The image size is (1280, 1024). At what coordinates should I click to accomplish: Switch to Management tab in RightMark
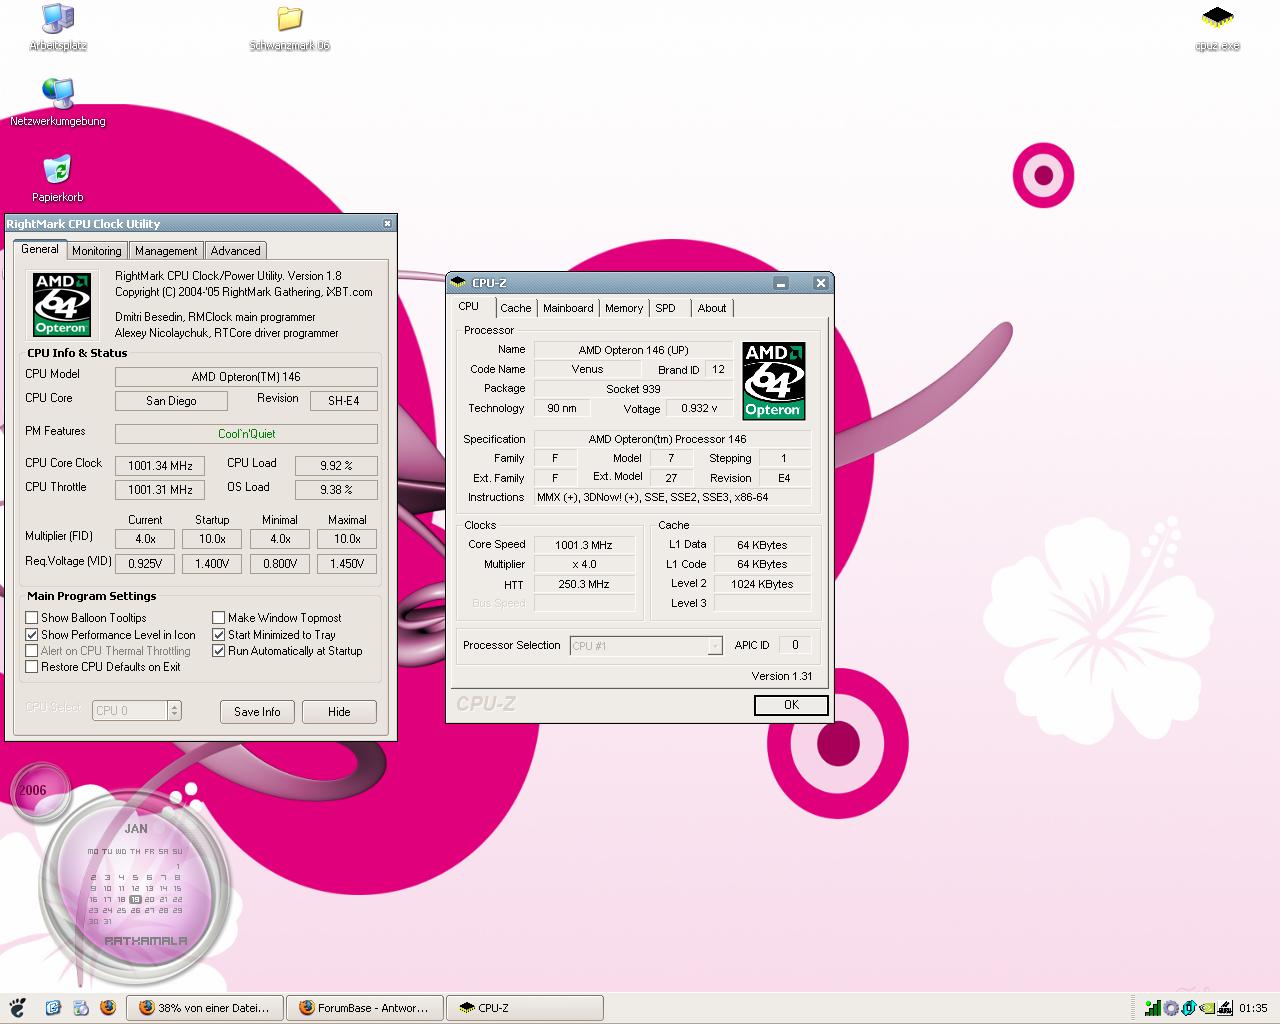coord(166,251)
